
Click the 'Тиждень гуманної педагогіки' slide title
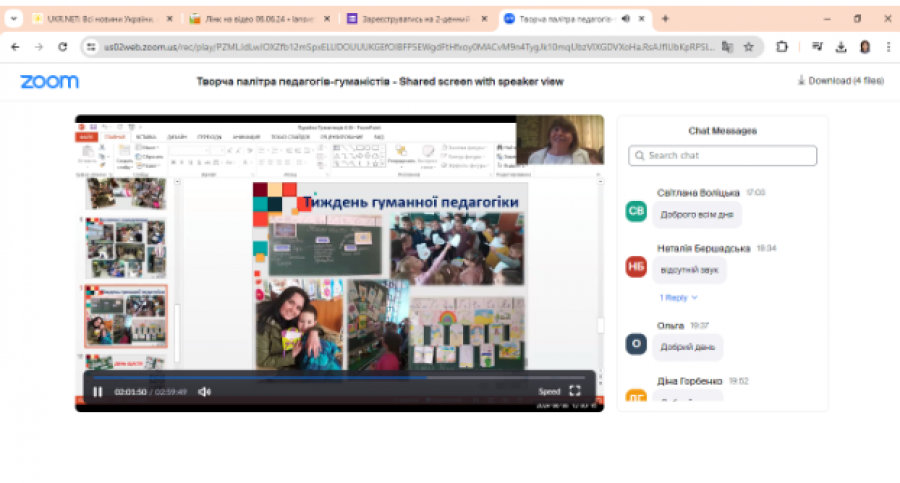(411, 202)
